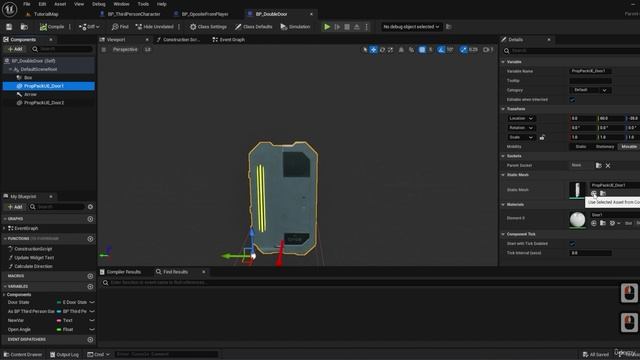
Task: Switch to the Event Graph tab
Action: tap(229, 40)
